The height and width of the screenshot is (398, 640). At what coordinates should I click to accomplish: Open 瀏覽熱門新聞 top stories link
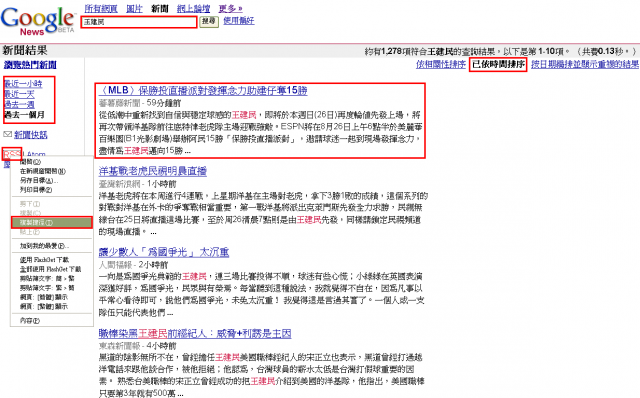30,64
